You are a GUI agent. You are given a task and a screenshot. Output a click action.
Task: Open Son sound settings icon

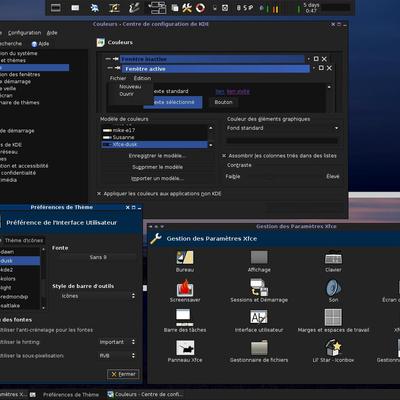coord(333,288)
